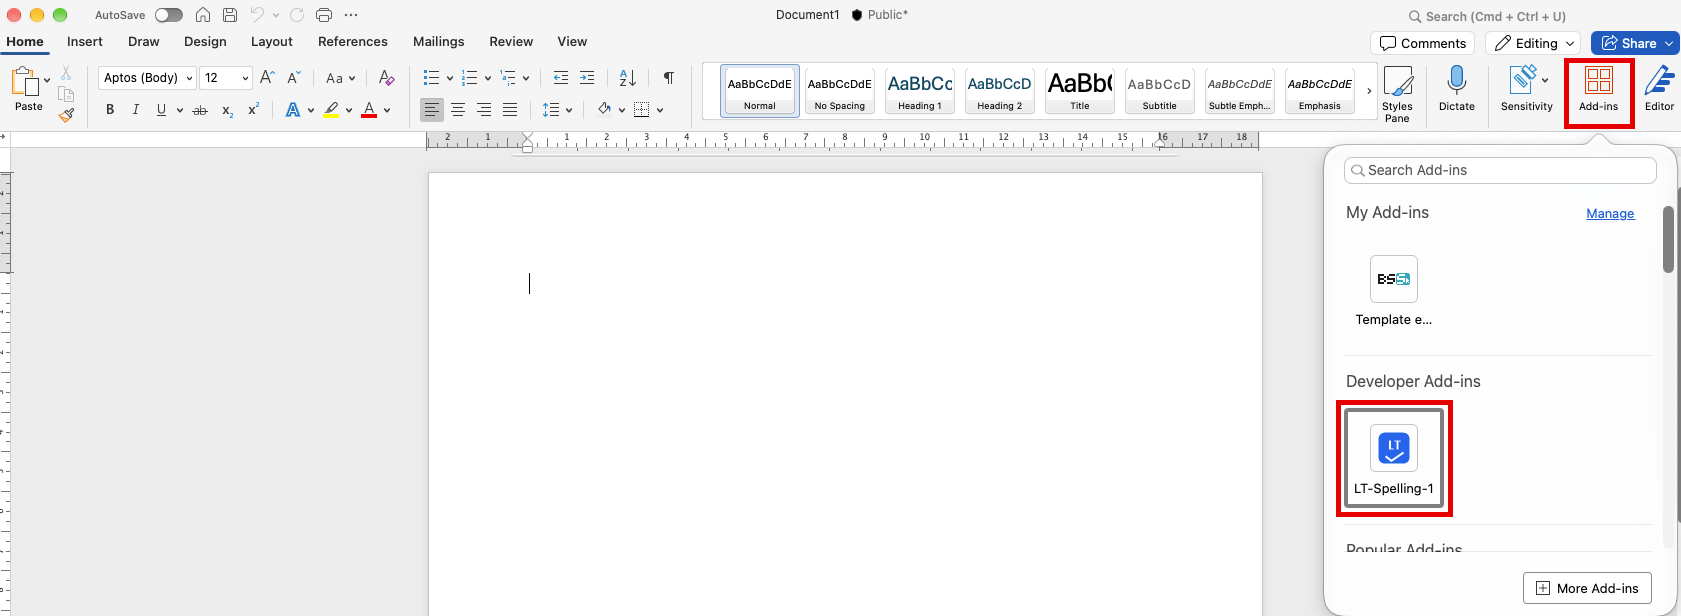
Task: Start Dictate microphone
Action: (1457, 88)
